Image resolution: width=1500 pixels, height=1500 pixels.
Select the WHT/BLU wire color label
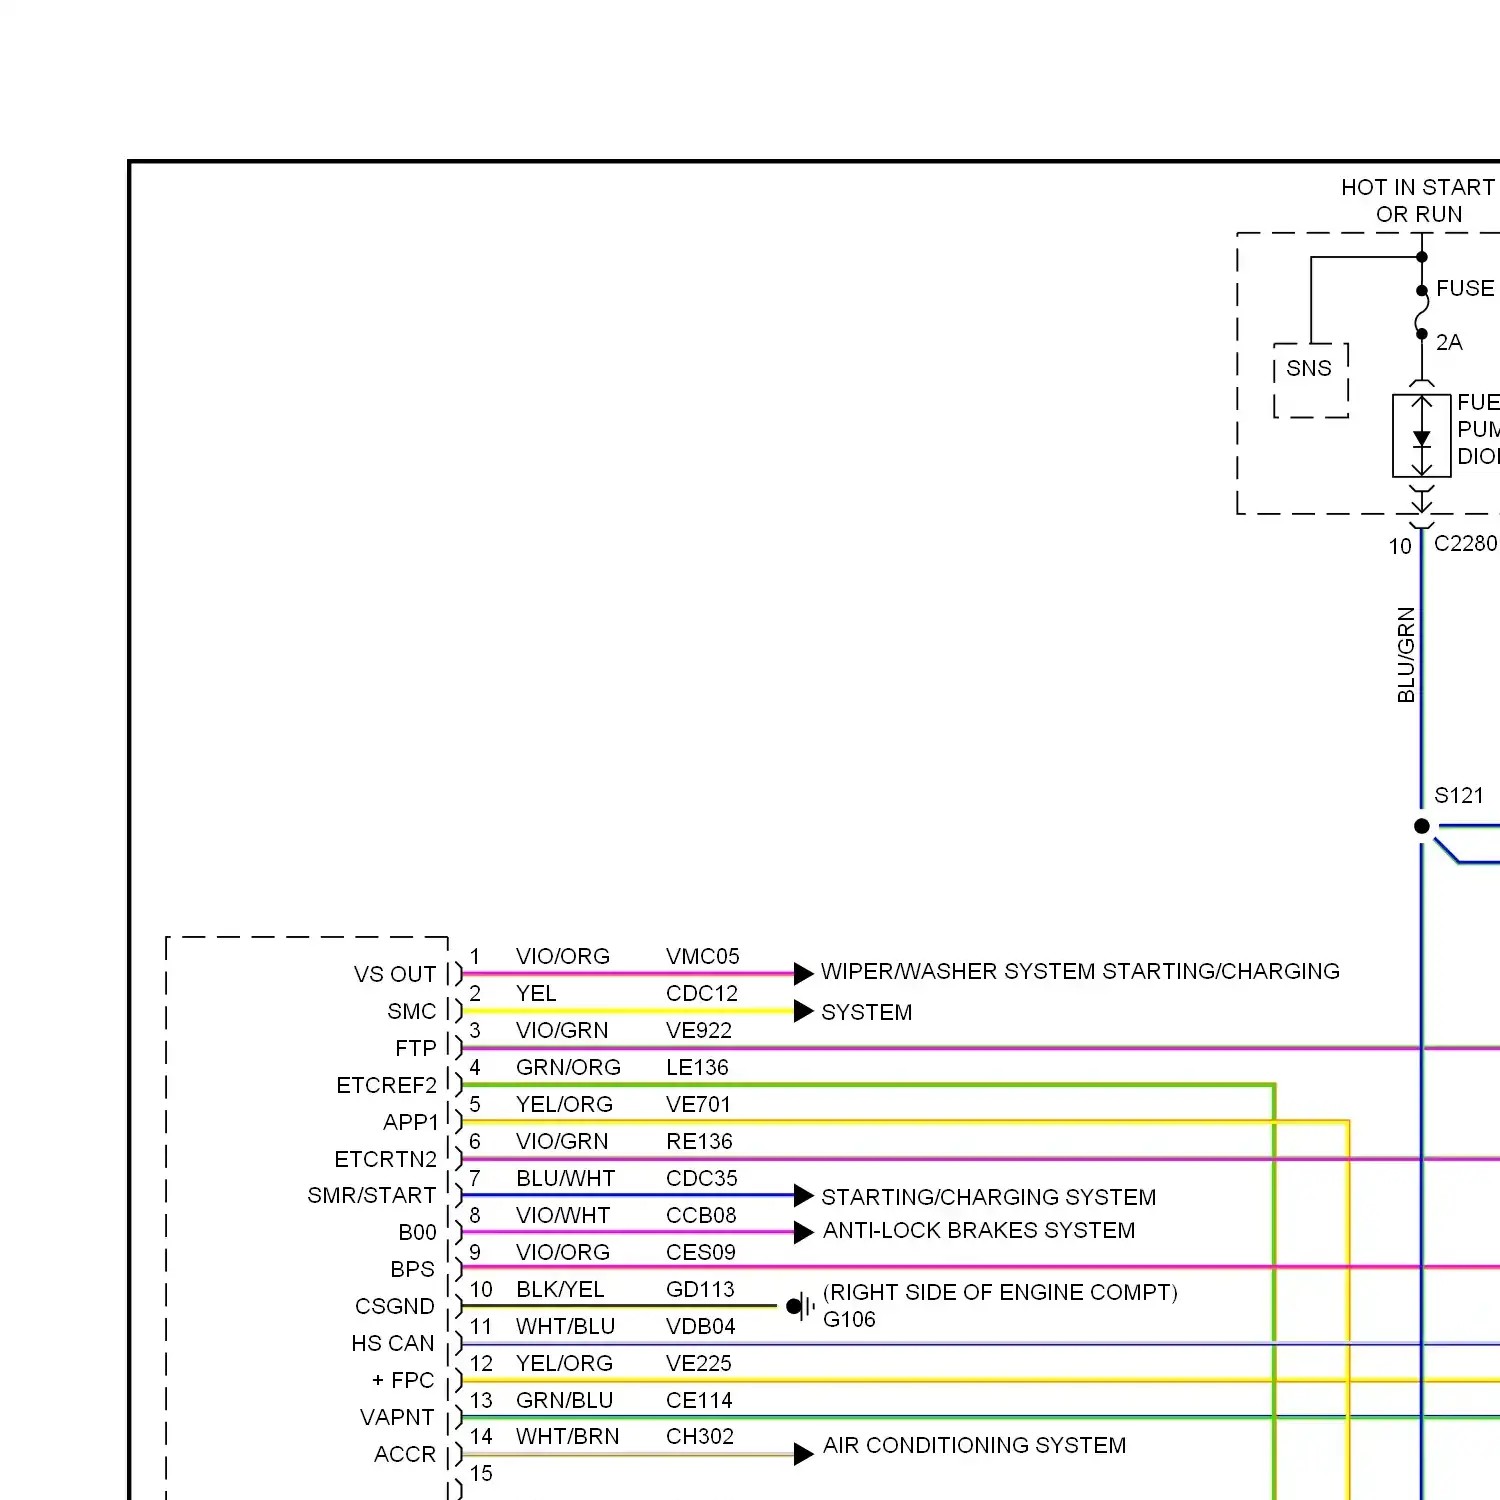[565, 1326]
